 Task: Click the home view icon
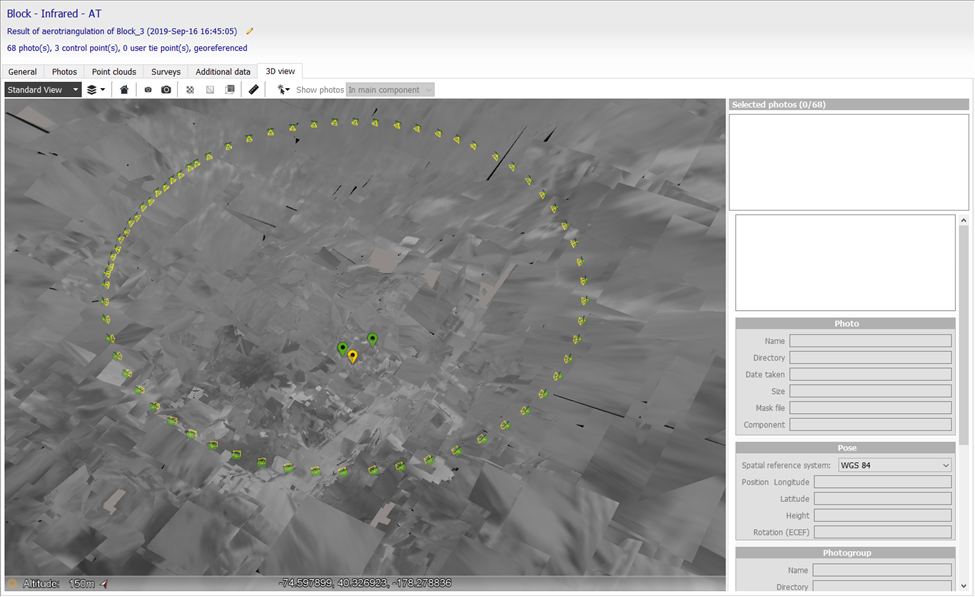124,90
